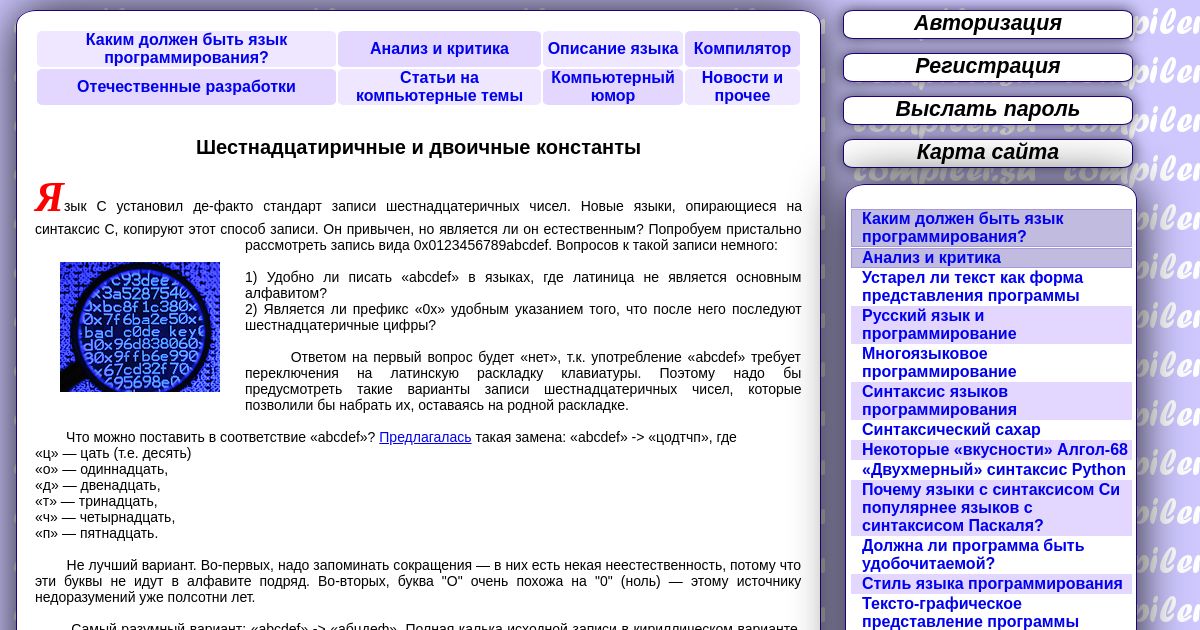Open «Устарел ли текст как форма представления программы»
Screen dimensions: 1200x630
click(991, 287)
